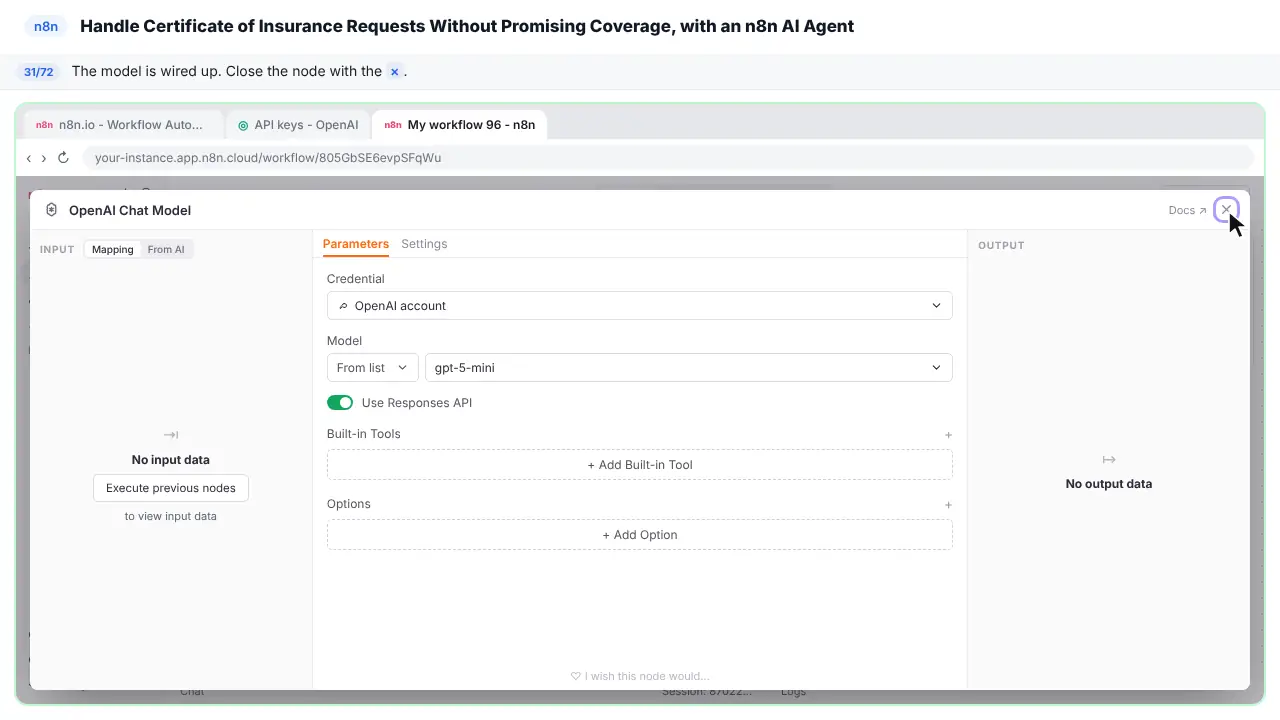Click the browser address bar URL

click(x=268, y=158)
